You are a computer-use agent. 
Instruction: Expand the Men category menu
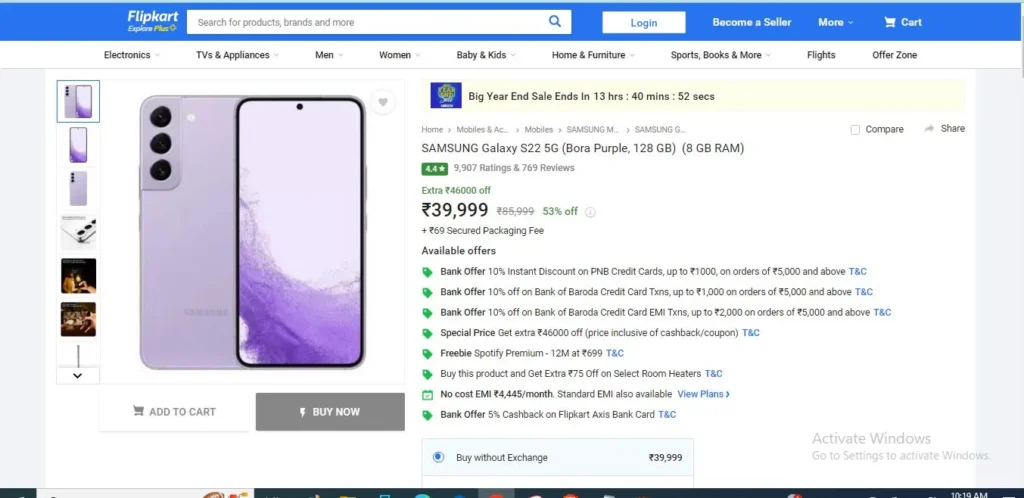[329, 55]
